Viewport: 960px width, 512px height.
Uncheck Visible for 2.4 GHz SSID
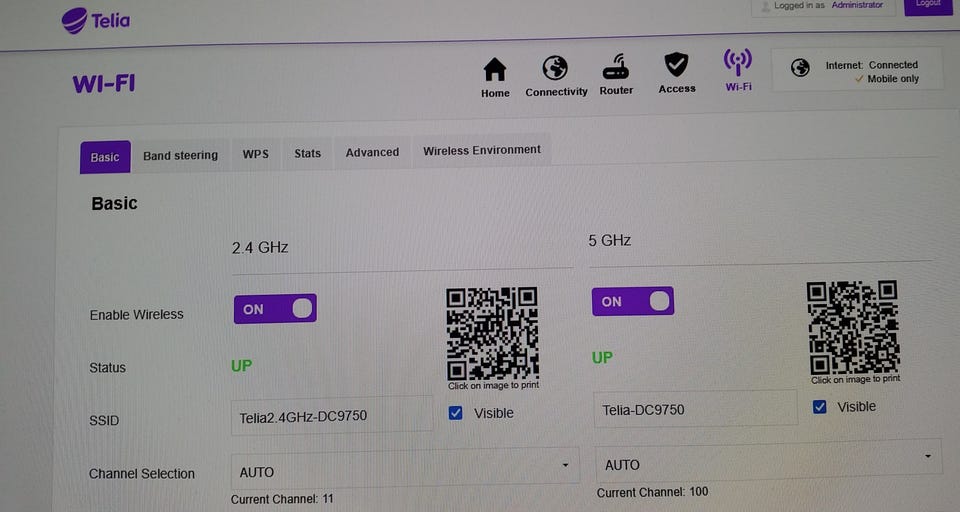pos(456,412)
